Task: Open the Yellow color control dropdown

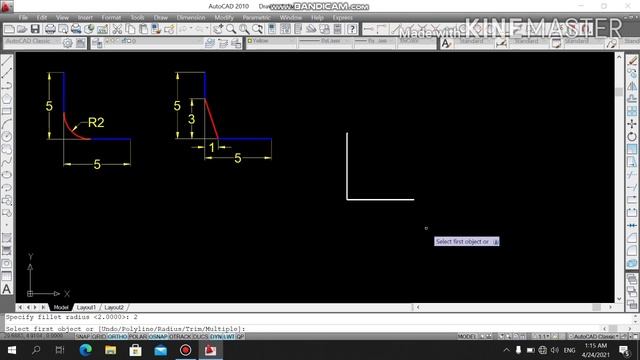Action: pos(271,42)
